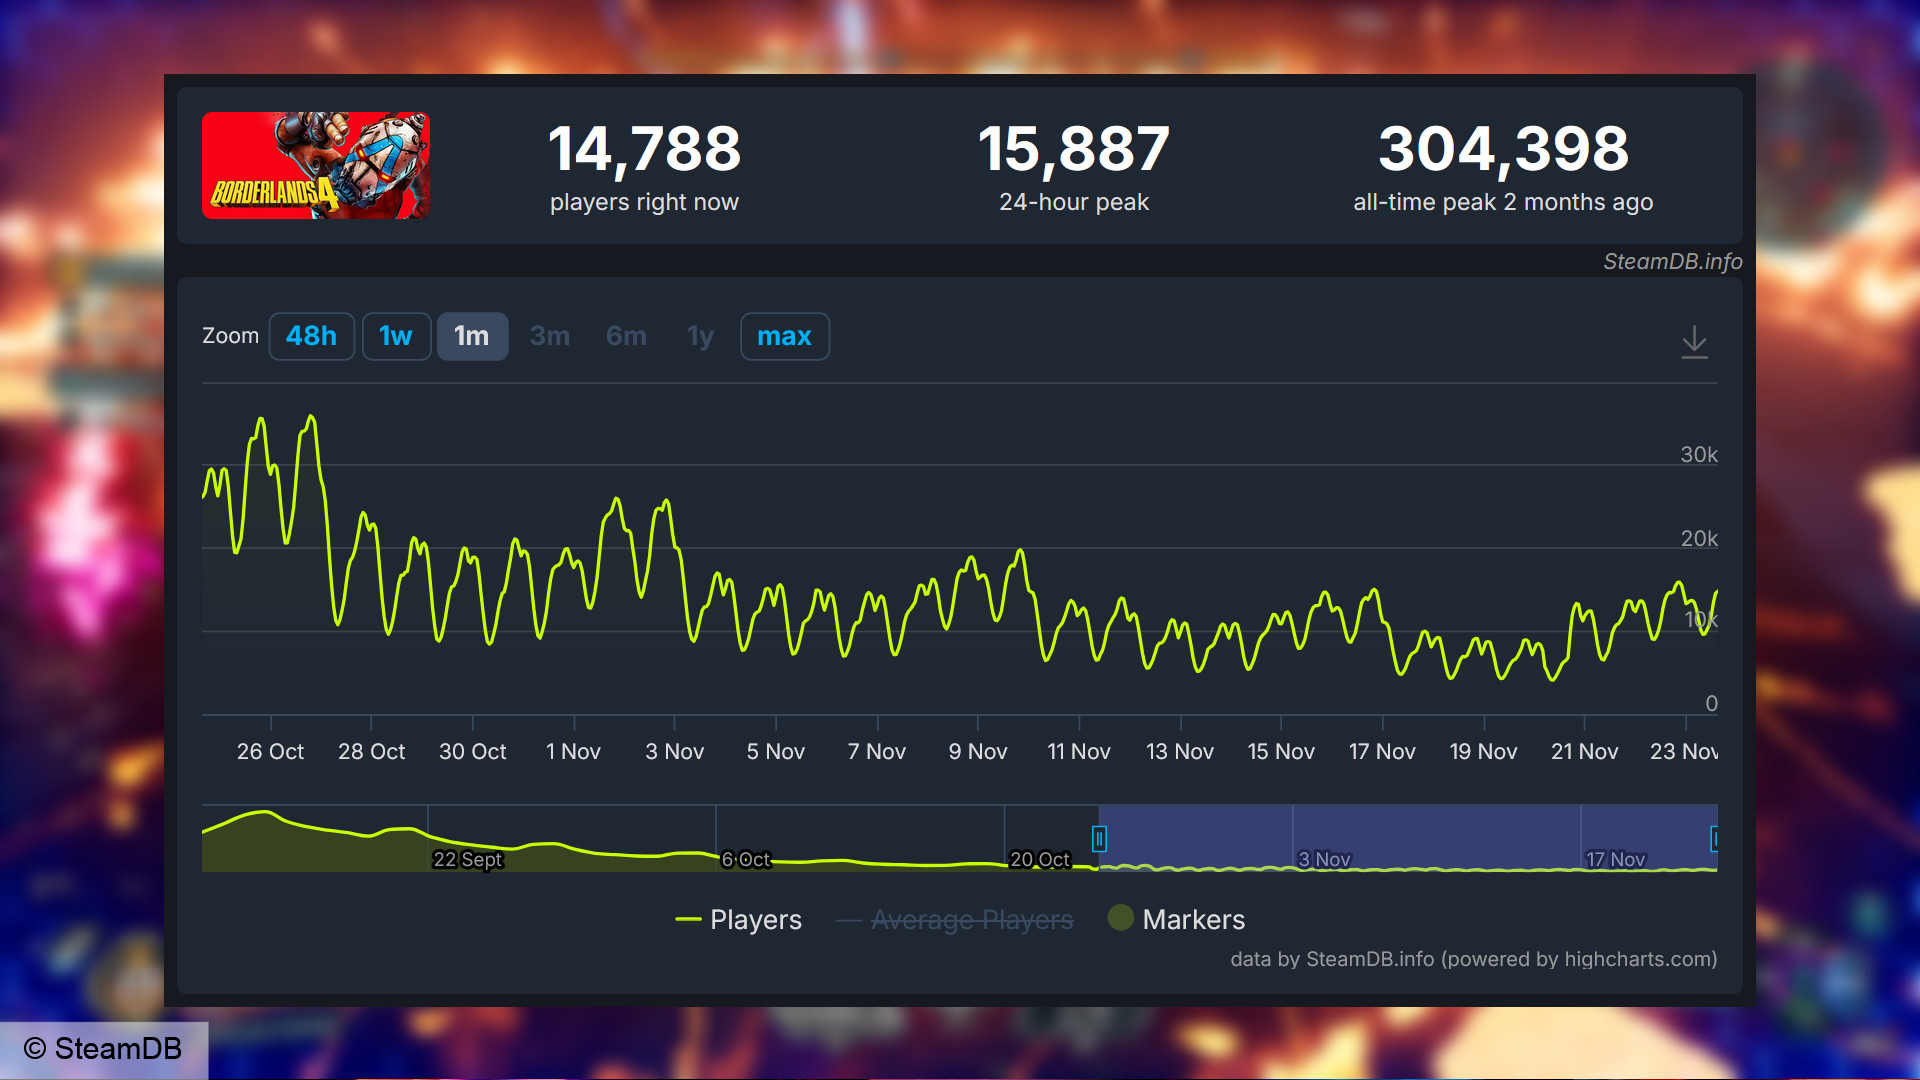Viewport: 1920px width, 1080px height.
Task: Click the highcharts.com data credit line
Action: click(x=1474, y=959)
